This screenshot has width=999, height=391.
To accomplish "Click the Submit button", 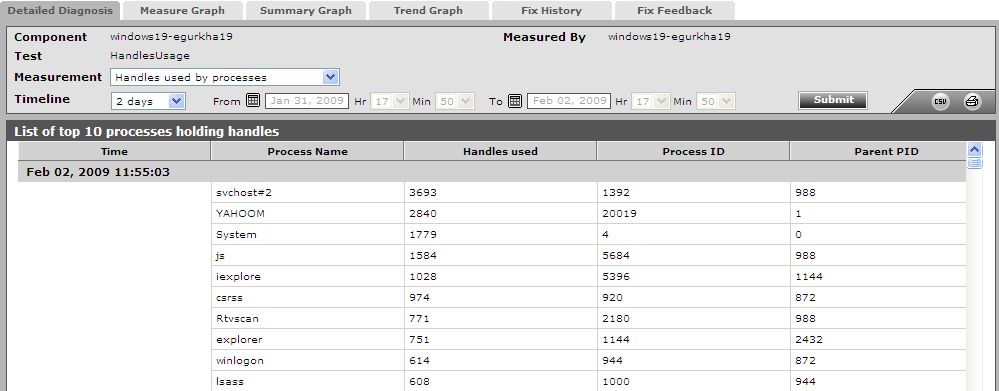I will (833, 100).
